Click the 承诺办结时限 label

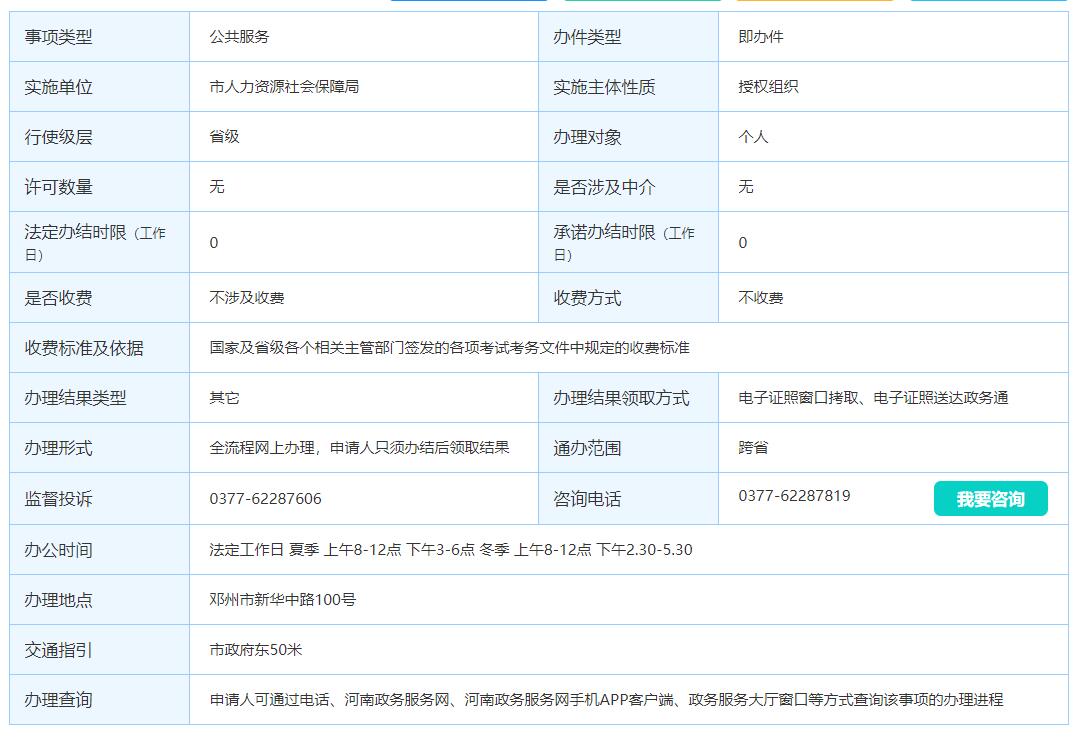(624, 243)
